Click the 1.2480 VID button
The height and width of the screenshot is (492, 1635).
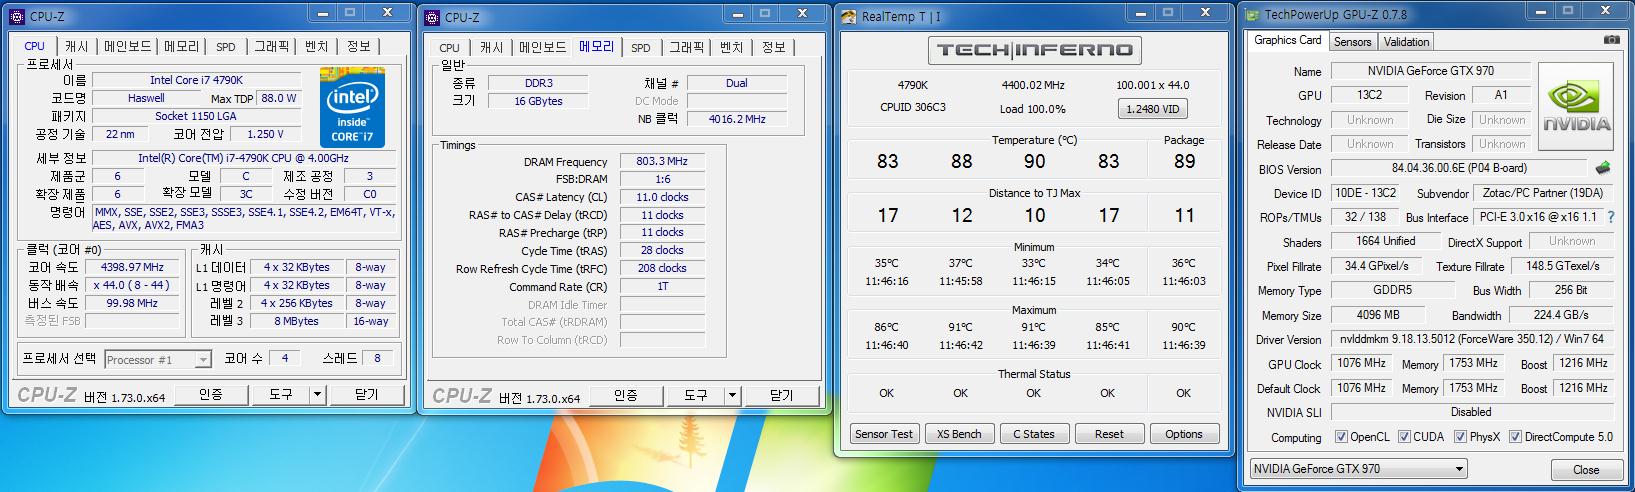[1153, 109]
